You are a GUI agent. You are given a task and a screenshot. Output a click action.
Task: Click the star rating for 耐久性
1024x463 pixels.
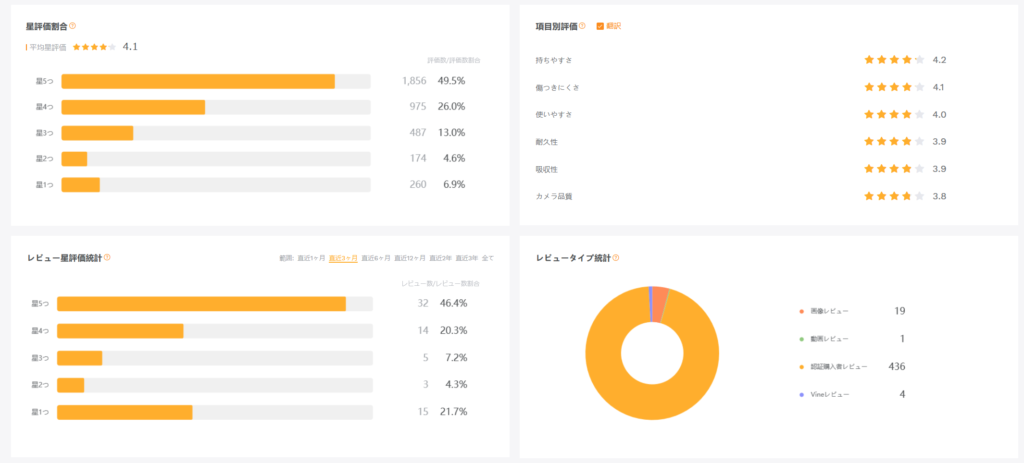(894, 142)
